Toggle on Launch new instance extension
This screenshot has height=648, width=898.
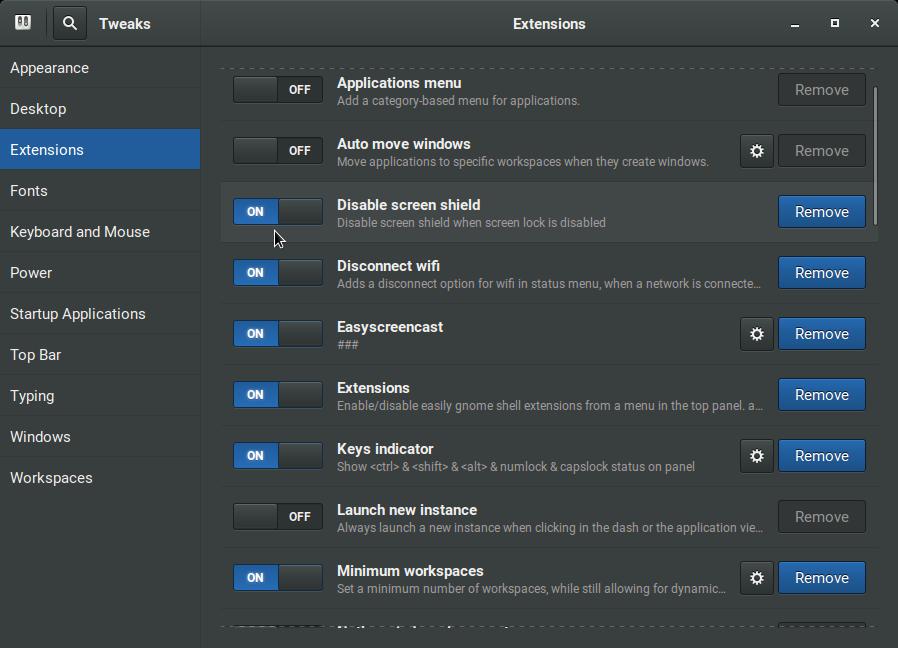coord(278,517)
